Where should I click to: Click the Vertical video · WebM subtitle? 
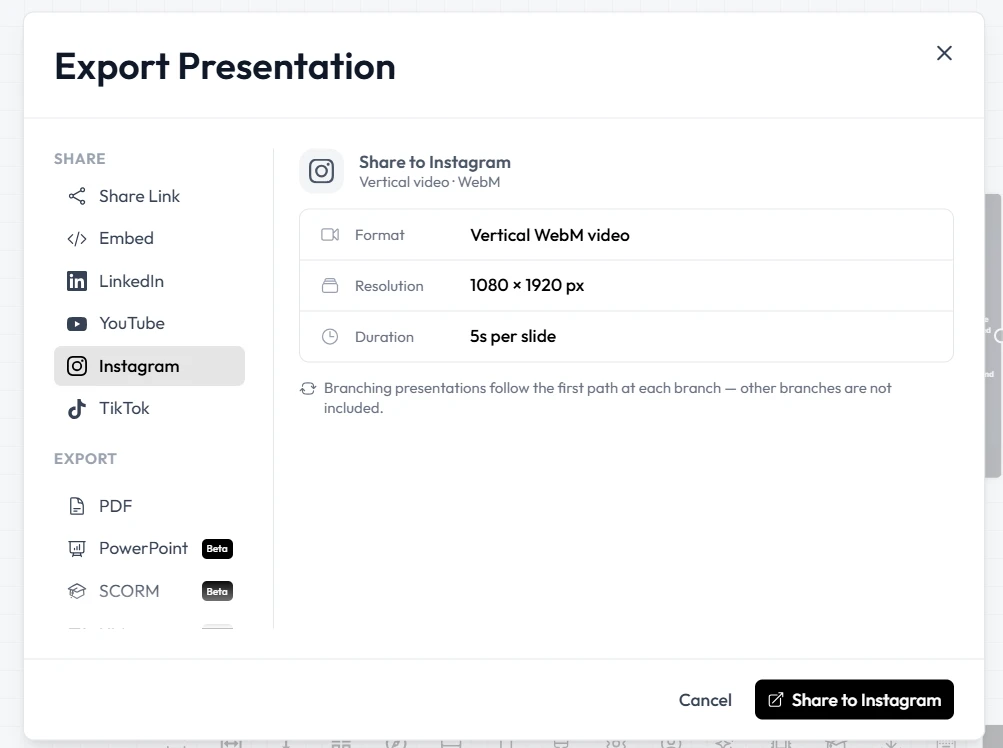coord(430,182)
